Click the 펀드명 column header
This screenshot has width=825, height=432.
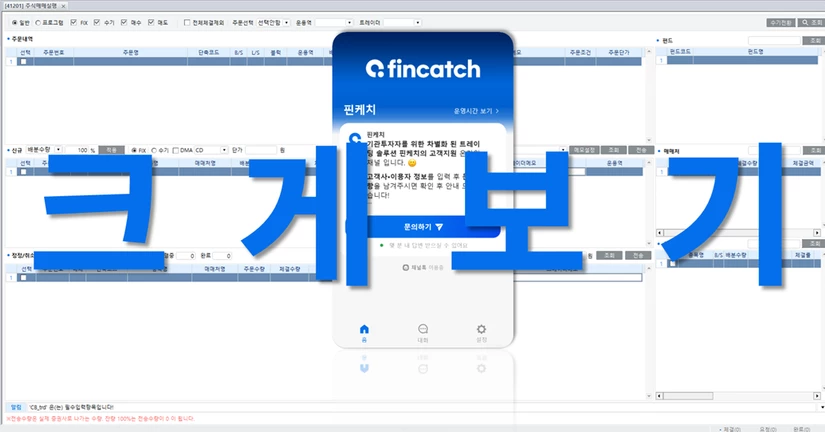coord(756,52)
